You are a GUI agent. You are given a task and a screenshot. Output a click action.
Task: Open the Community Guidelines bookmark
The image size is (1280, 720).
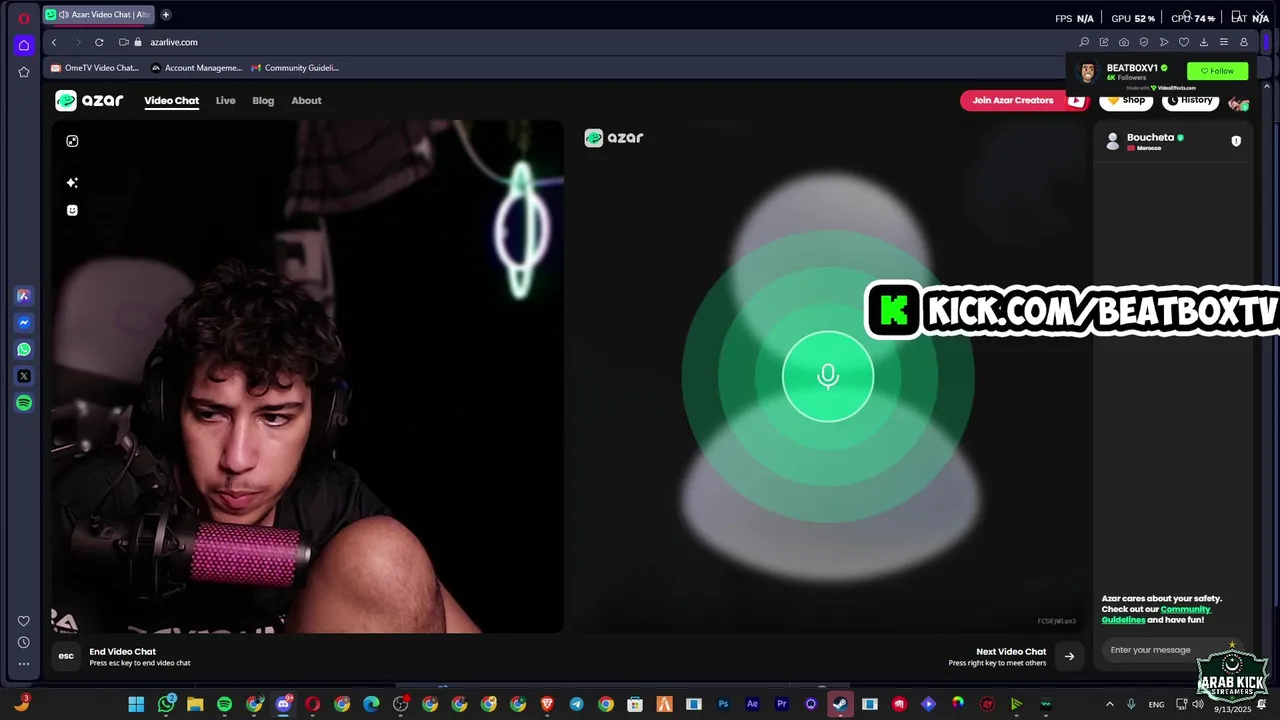click(295, 68)
